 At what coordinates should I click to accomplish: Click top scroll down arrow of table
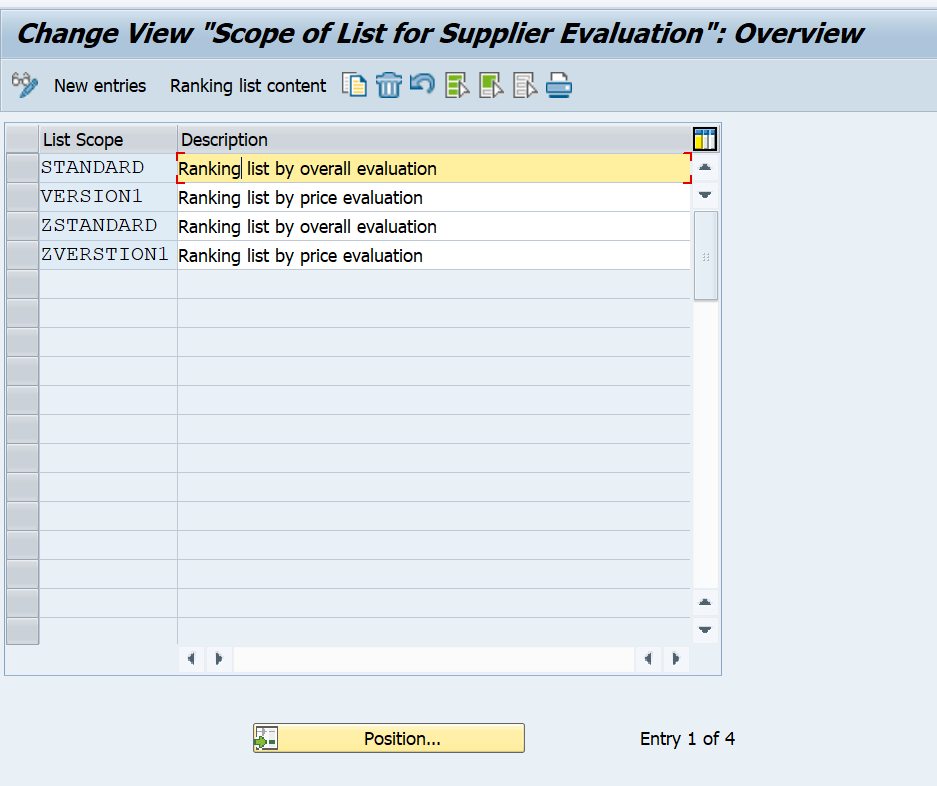705,195
